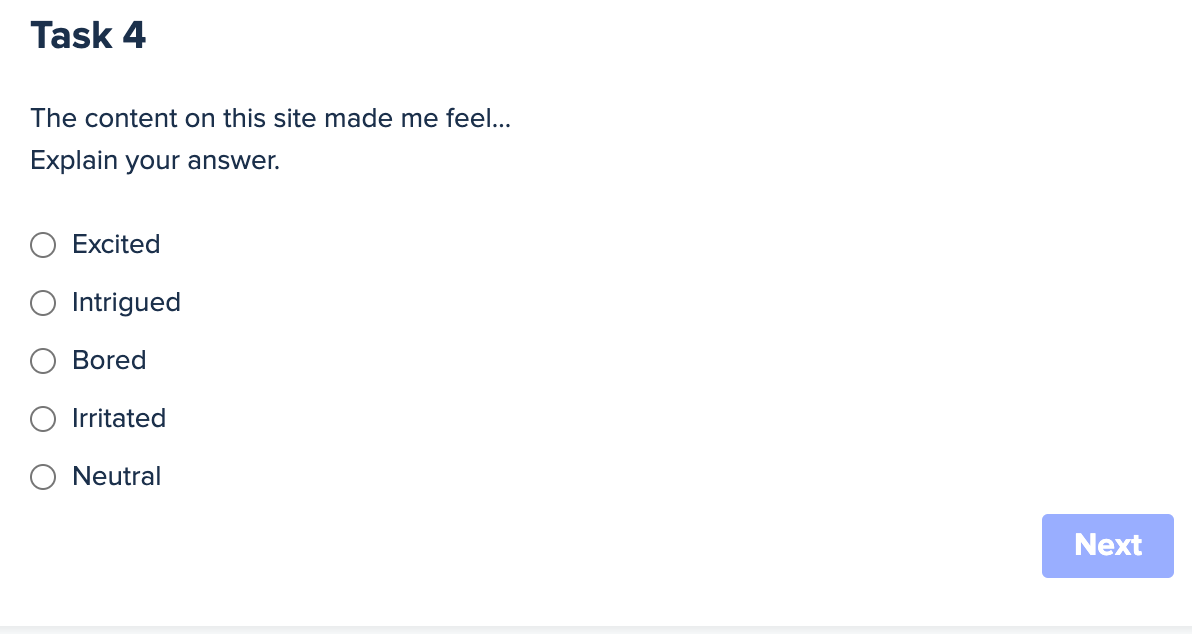This screenshot has height=634, width=1192.
Task: Choose the Bored radio option
Action: [43, 361]
